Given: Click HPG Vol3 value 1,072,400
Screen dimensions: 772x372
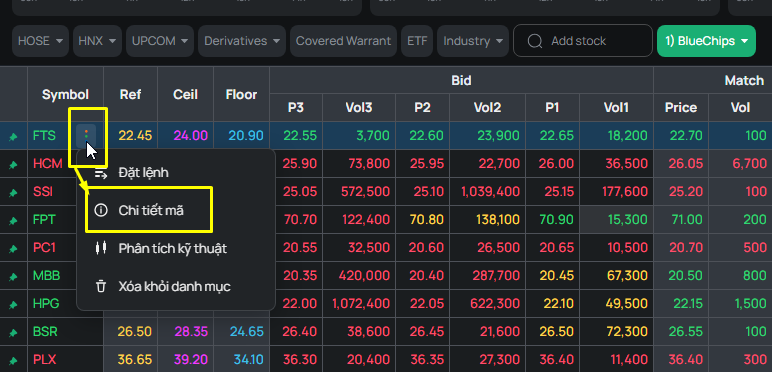Looking at the screenshot, I should [x=361, y=304].
